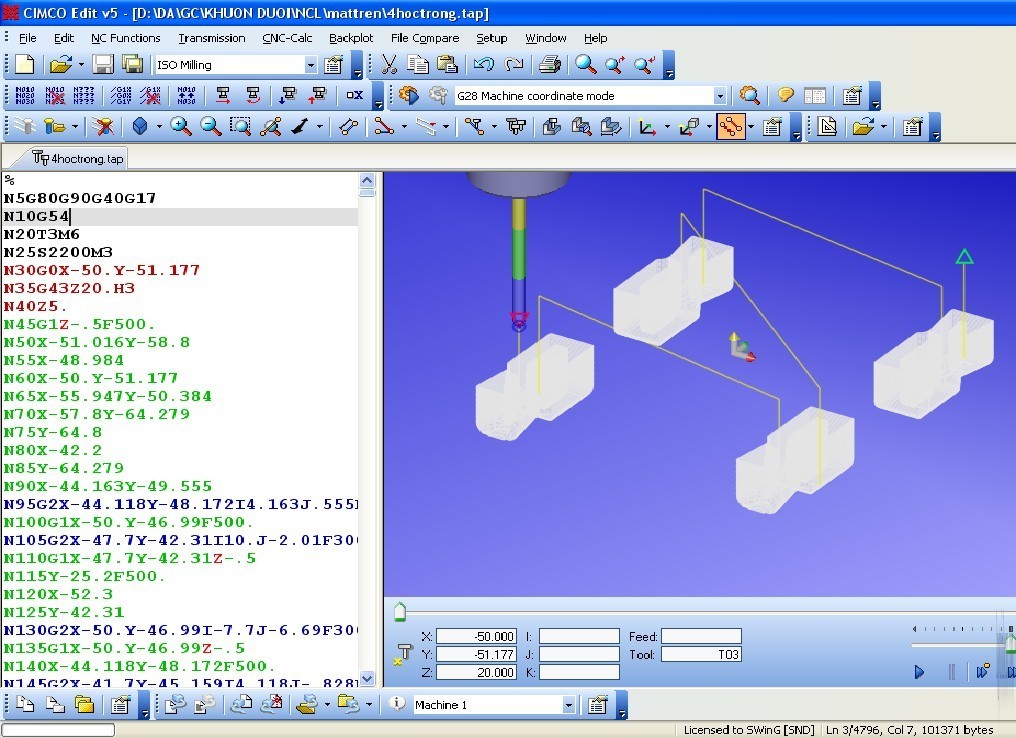Click the Renumber block numbers icon

[25, 96]
